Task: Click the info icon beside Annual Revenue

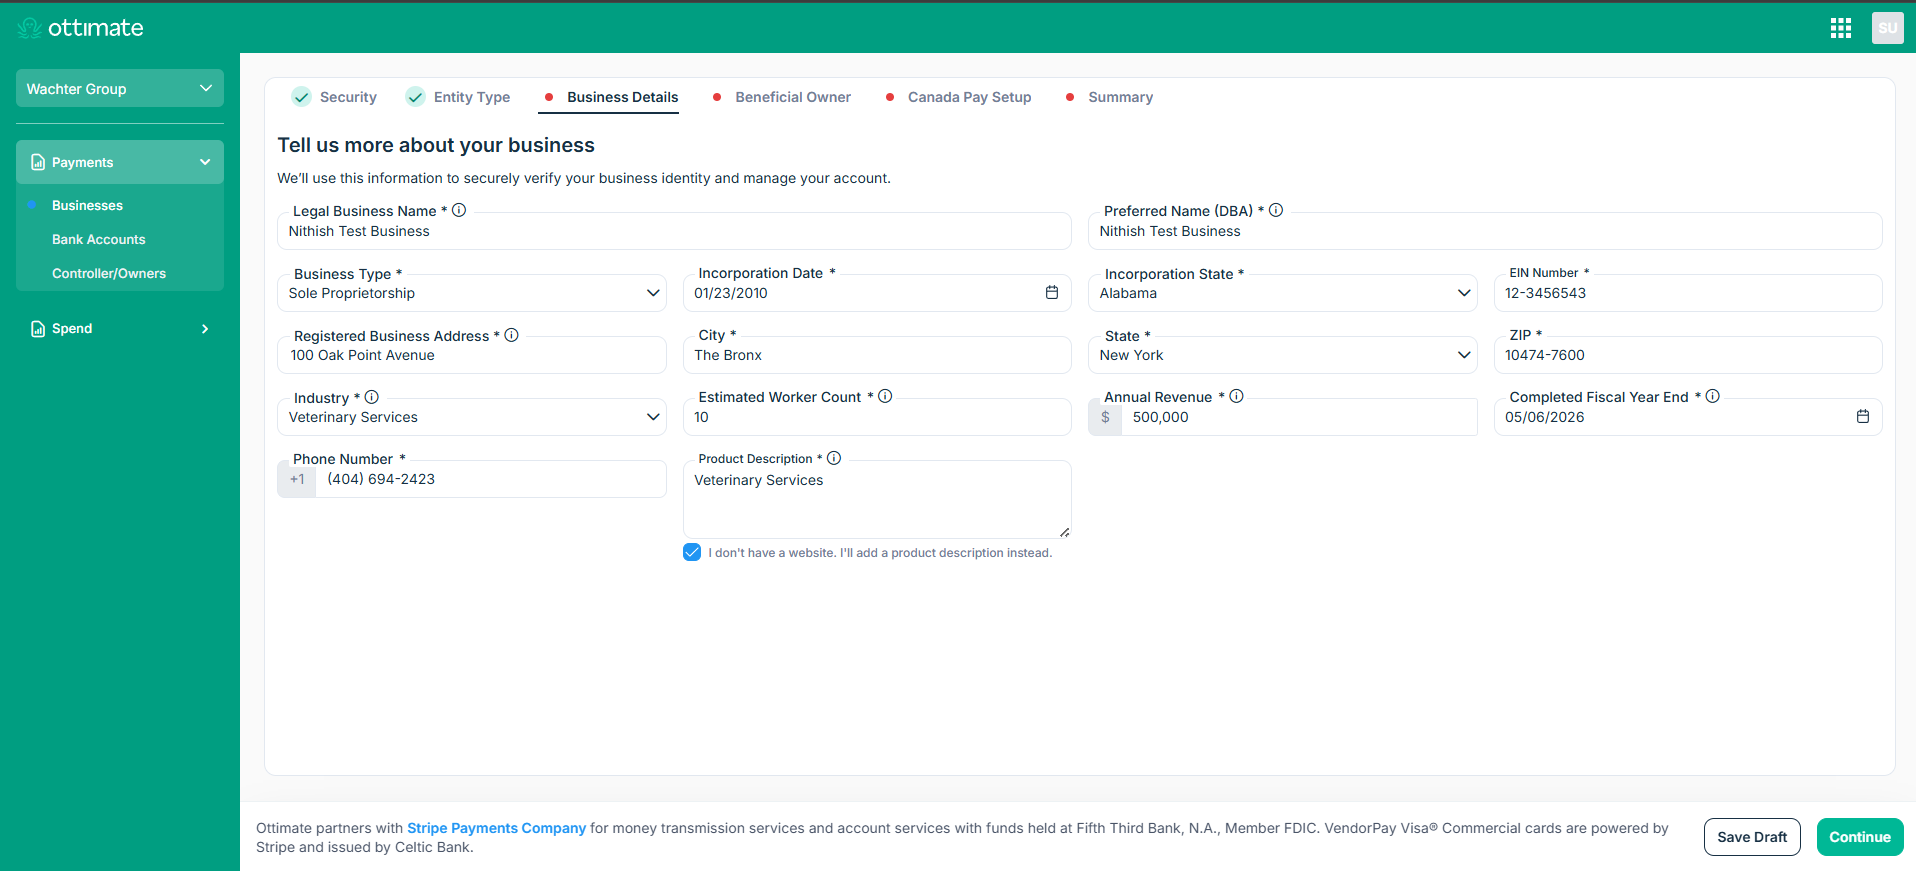Action: coord(1236,396)
